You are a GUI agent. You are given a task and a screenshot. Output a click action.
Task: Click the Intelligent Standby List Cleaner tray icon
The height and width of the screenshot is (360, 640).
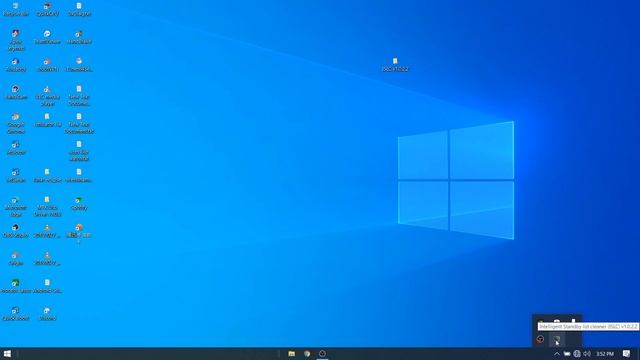point(557,339)
